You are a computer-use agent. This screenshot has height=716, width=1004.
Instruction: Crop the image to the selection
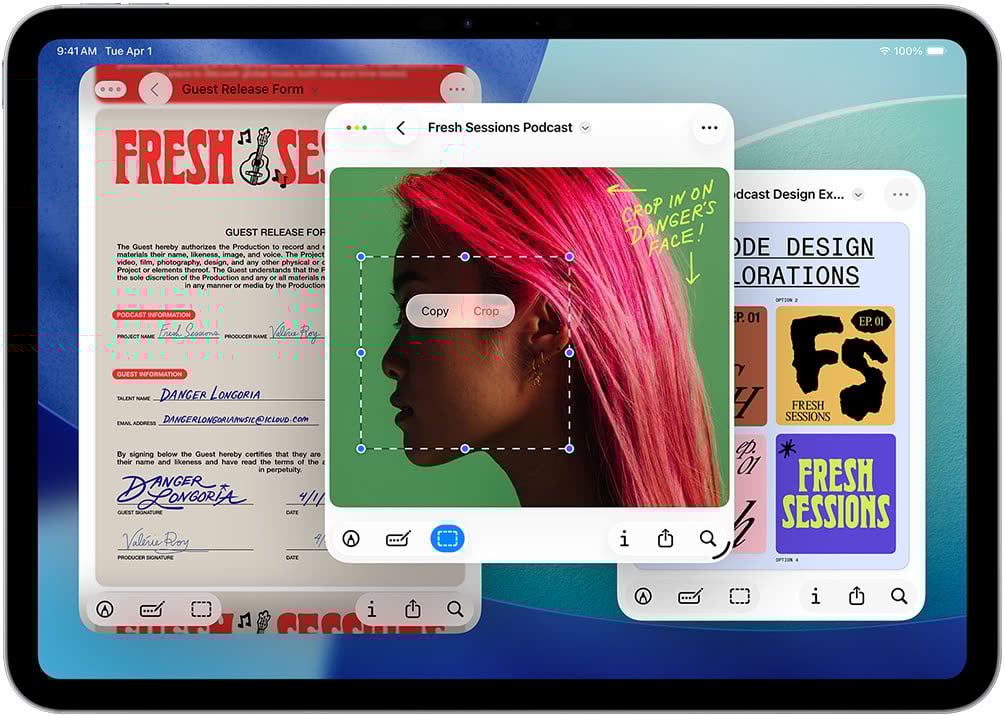486,311
